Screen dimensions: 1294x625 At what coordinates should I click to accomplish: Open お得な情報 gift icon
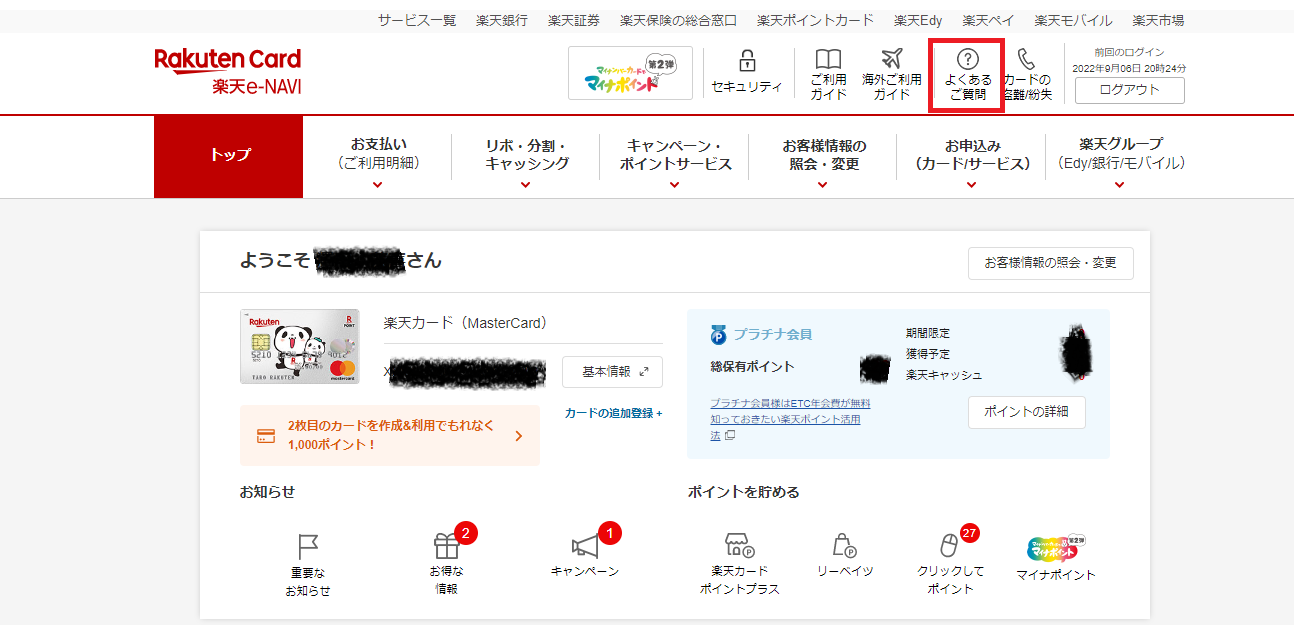[446, 546]
